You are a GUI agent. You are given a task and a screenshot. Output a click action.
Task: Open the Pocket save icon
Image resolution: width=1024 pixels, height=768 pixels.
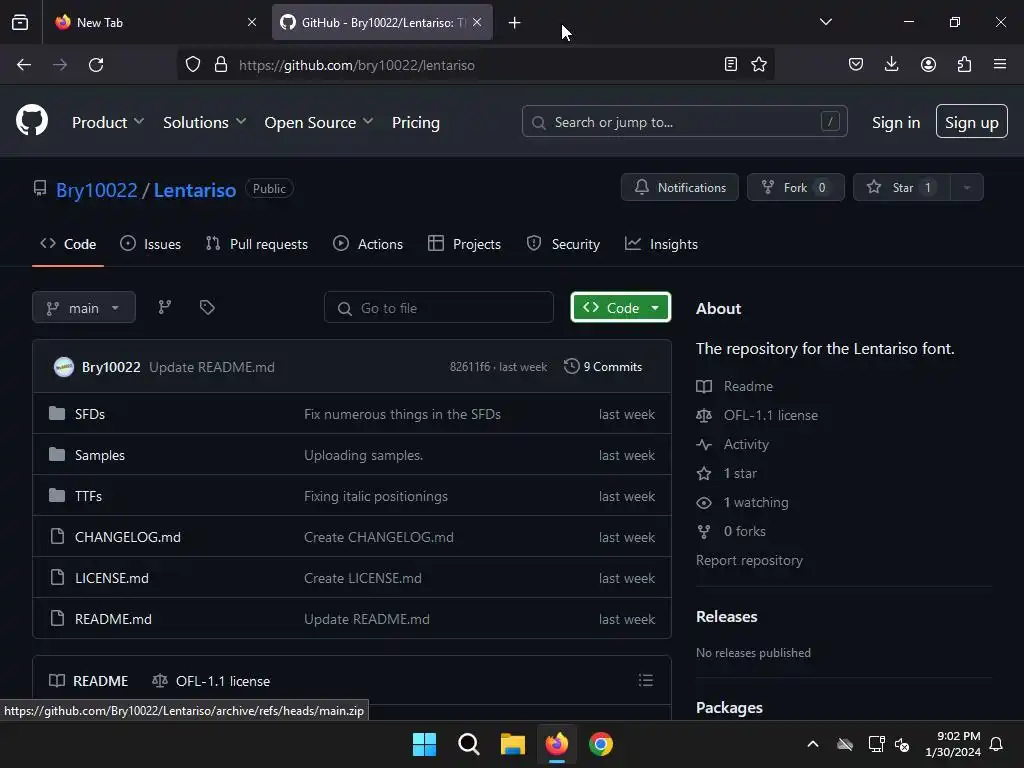[x=856, y=64]
